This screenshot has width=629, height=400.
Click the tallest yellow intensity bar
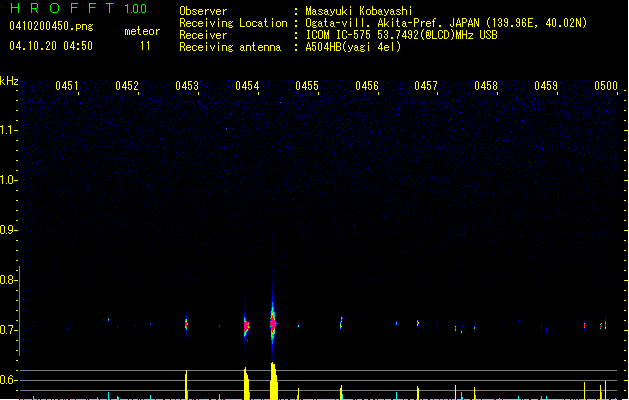click(x=273, y=382)
